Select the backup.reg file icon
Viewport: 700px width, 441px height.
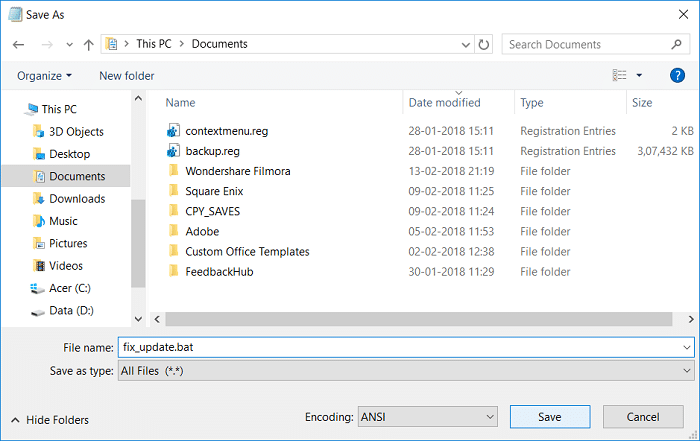(x=173, y=151)
